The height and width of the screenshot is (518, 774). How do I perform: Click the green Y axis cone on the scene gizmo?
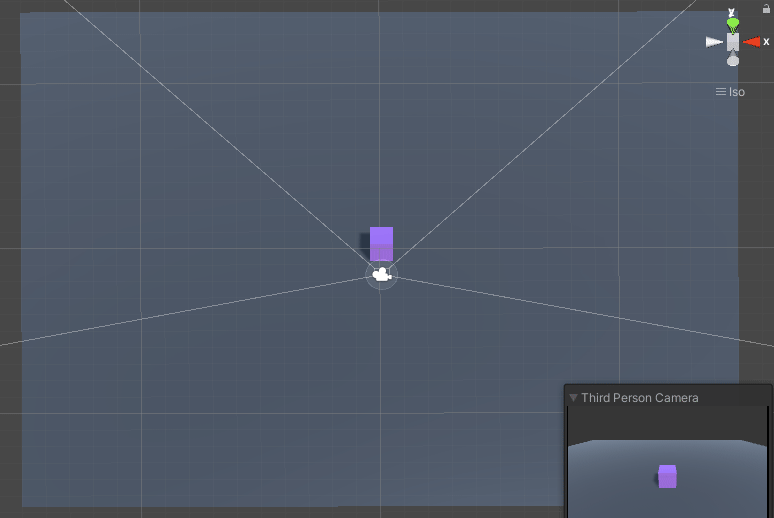[x=733, y=25]
